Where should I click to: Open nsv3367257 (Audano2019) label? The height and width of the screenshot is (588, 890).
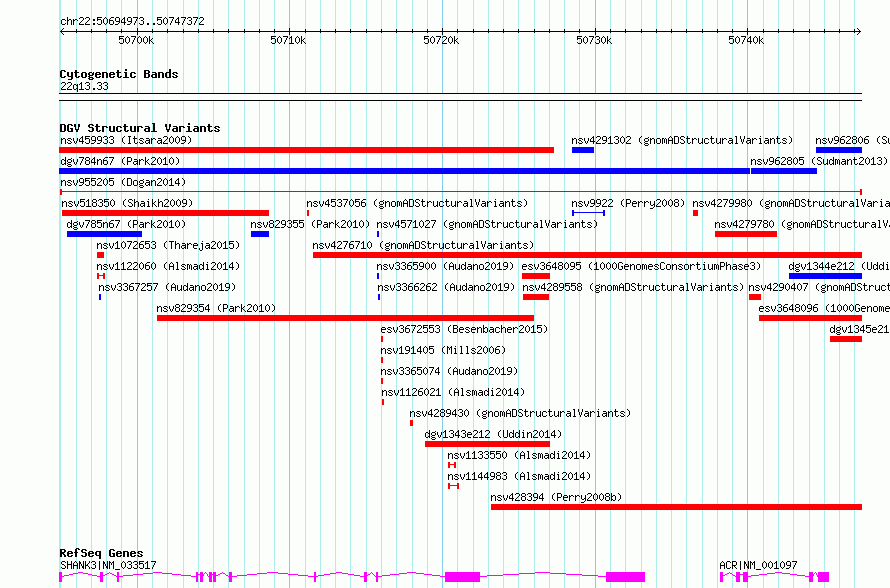click(167, 287)
